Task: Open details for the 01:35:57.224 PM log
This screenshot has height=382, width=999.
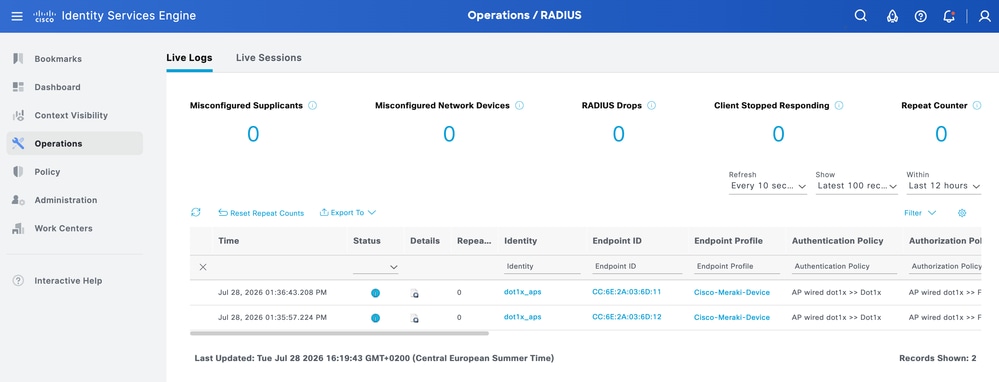Action: click(415, 318)
